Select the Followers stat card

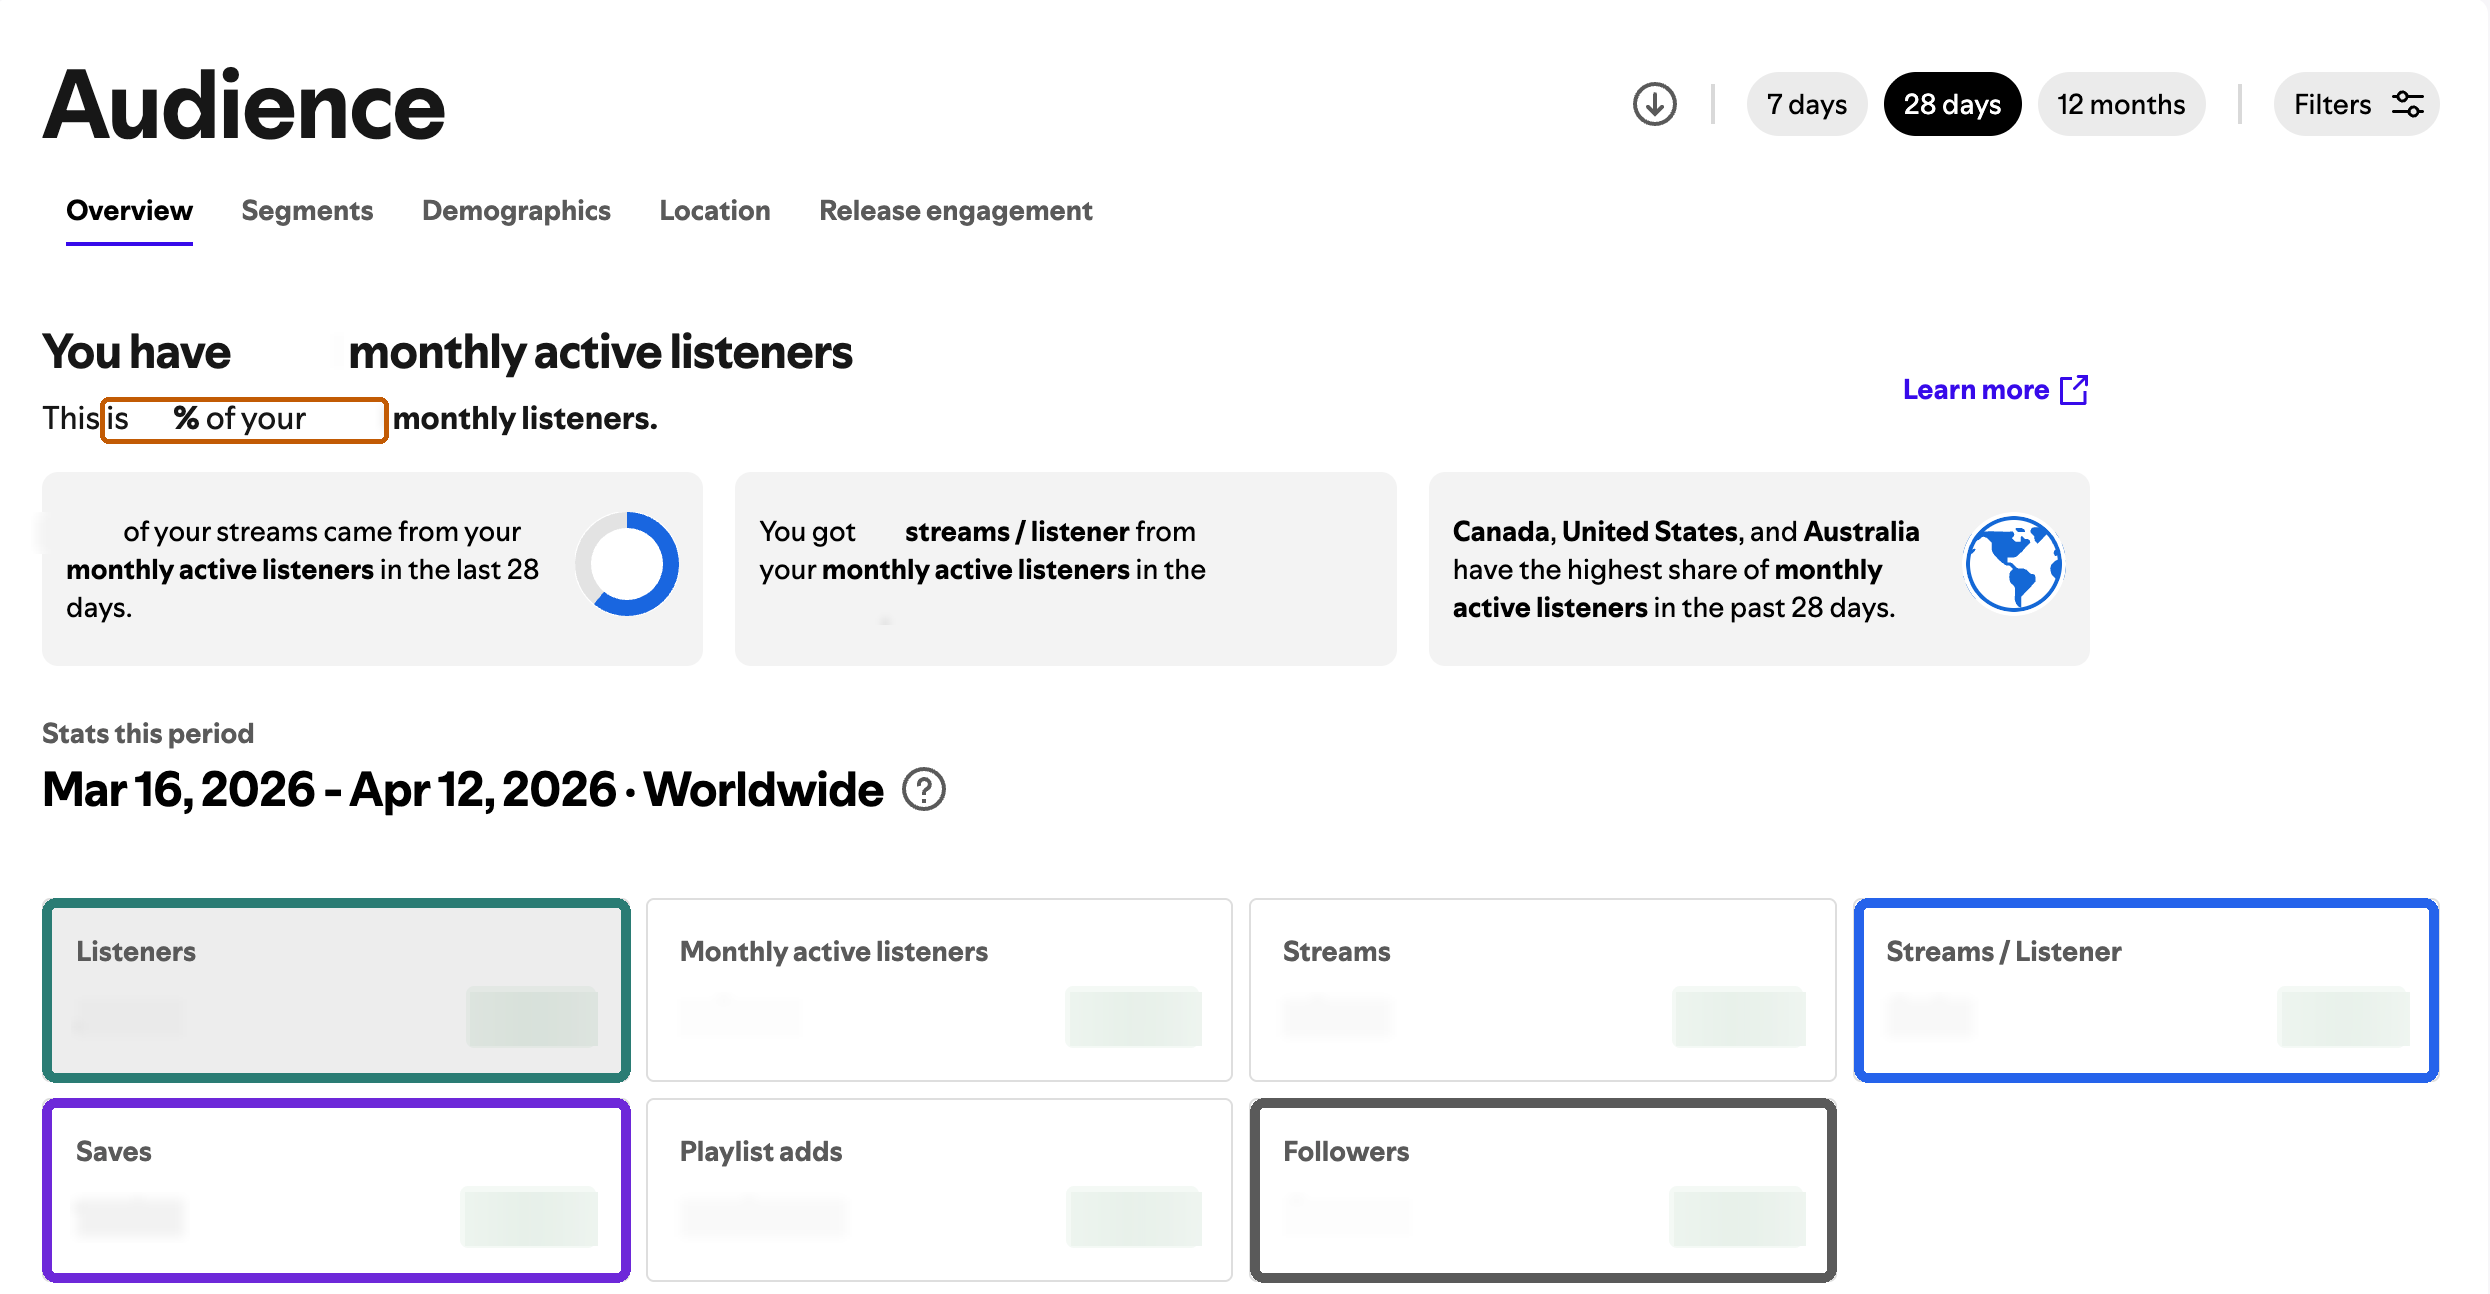(x=1542, y=1190)
